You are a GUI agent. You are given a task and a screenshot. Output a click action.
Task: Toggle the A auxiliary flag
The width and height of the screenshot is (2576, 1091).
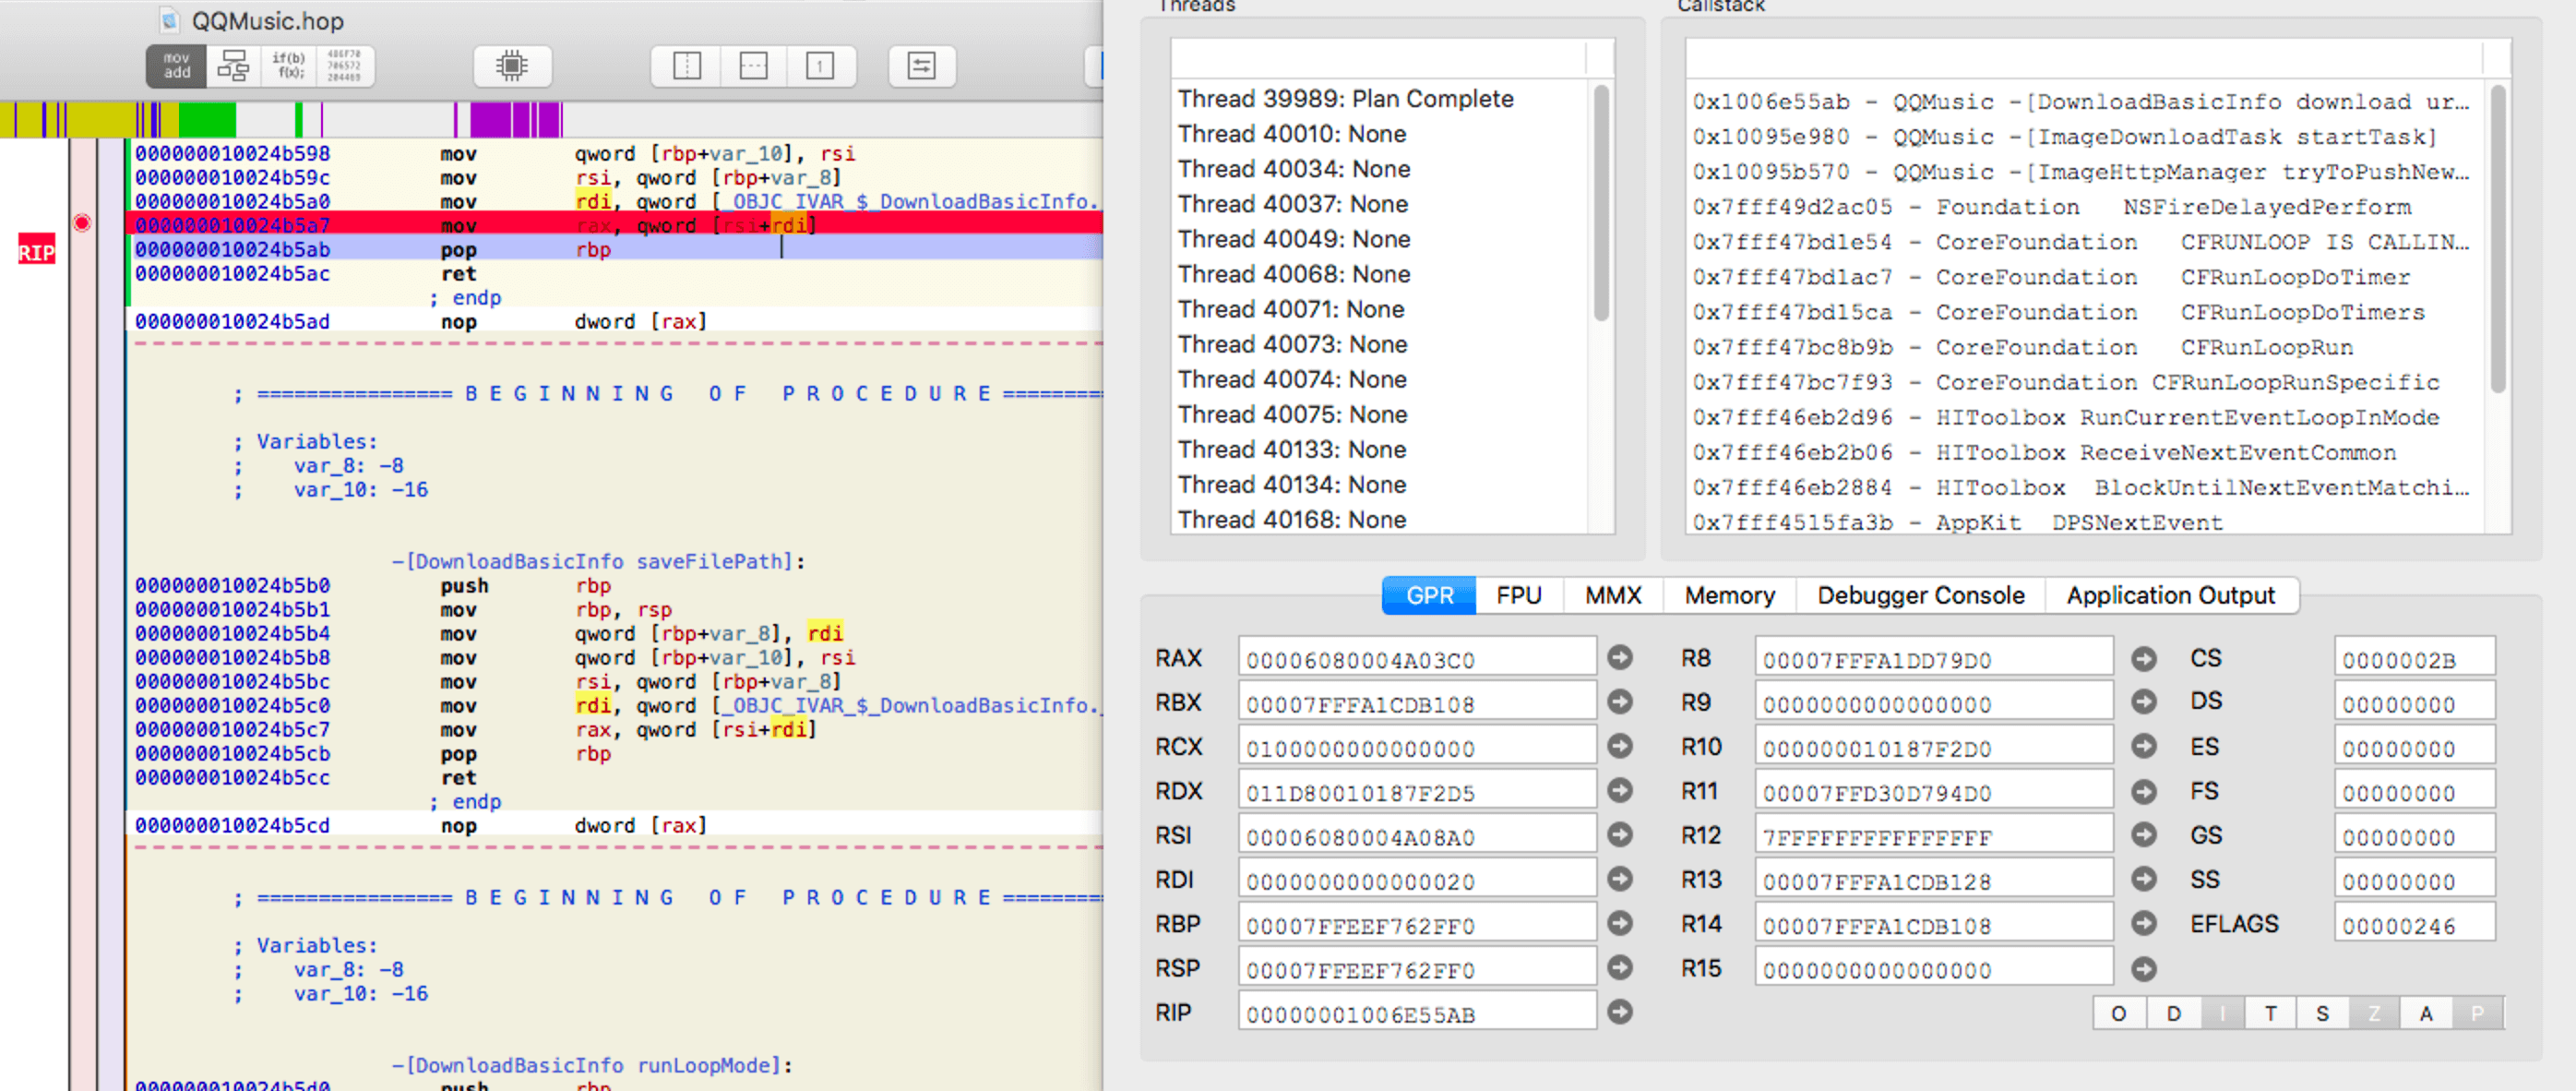[x=2425, y=1013]
